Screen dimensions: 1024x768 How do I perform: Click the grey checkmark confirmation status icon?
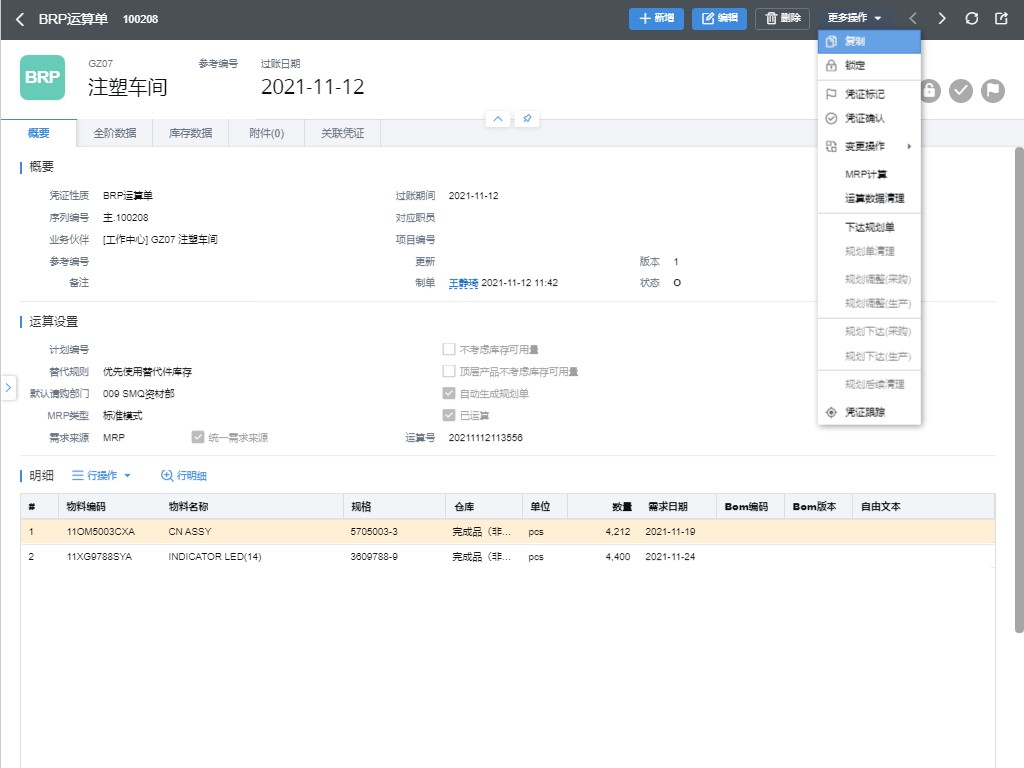click(x=961, y=90)
